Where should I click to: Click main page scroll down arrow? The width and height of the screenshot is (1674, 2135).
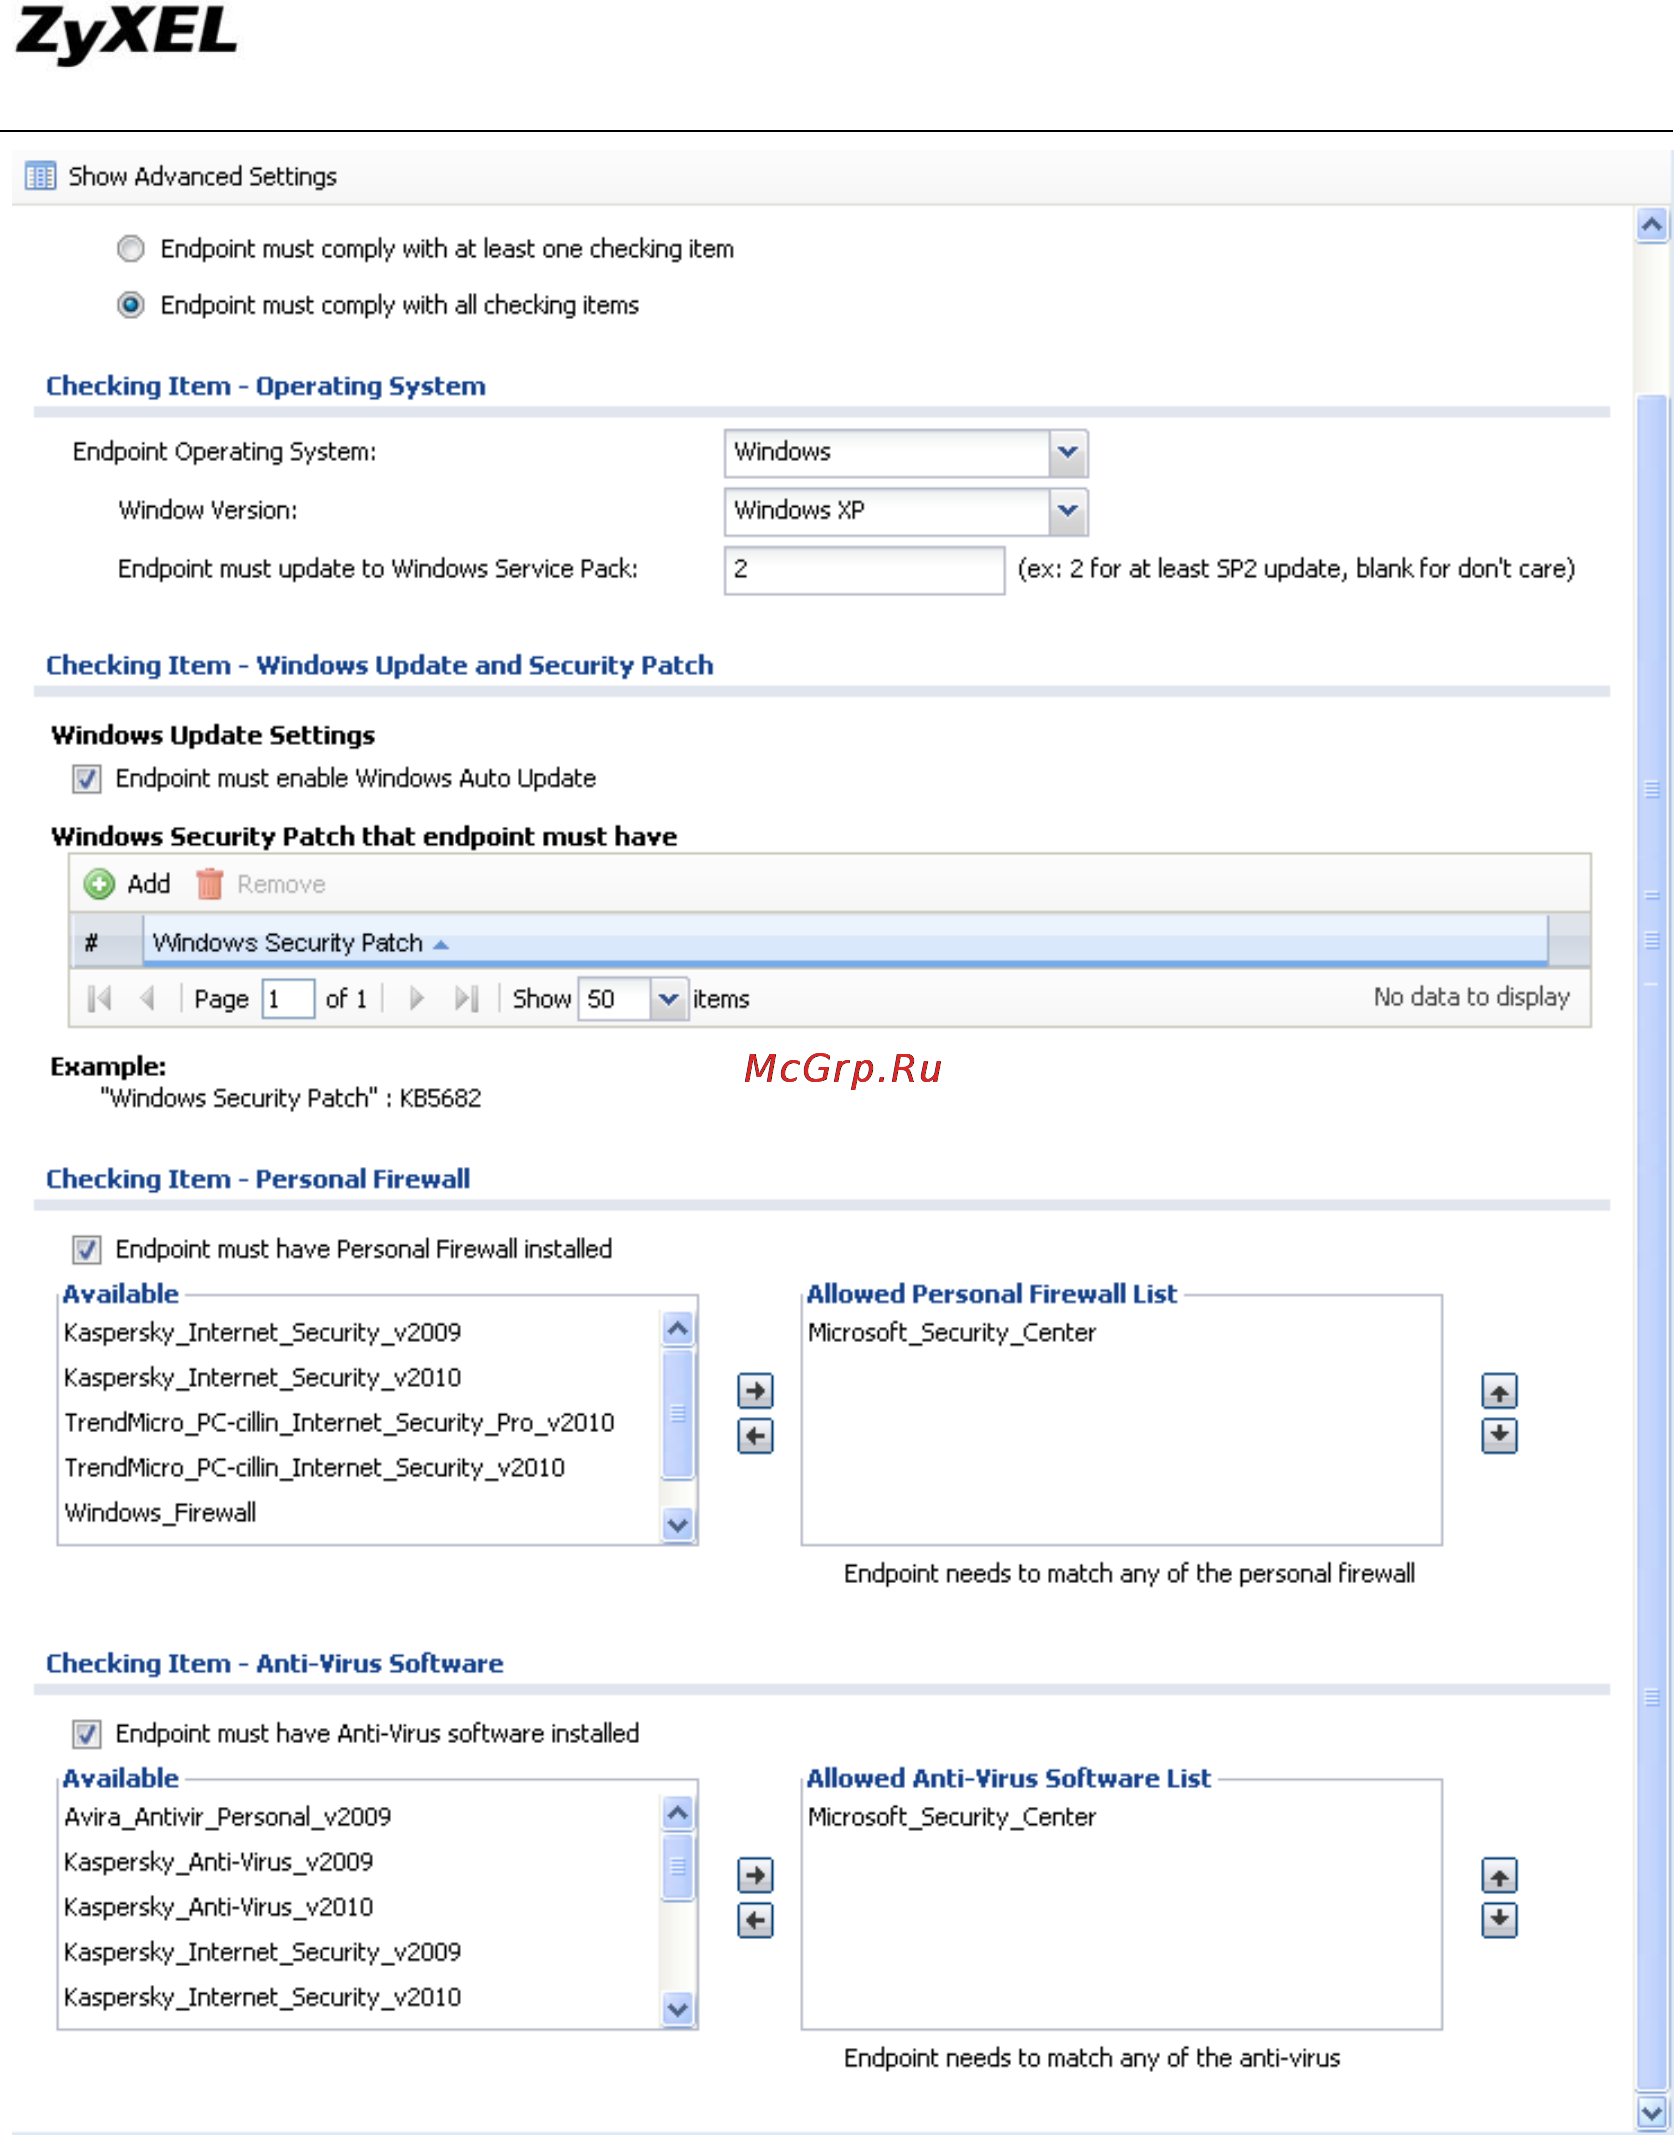tap(1651, 2112)
